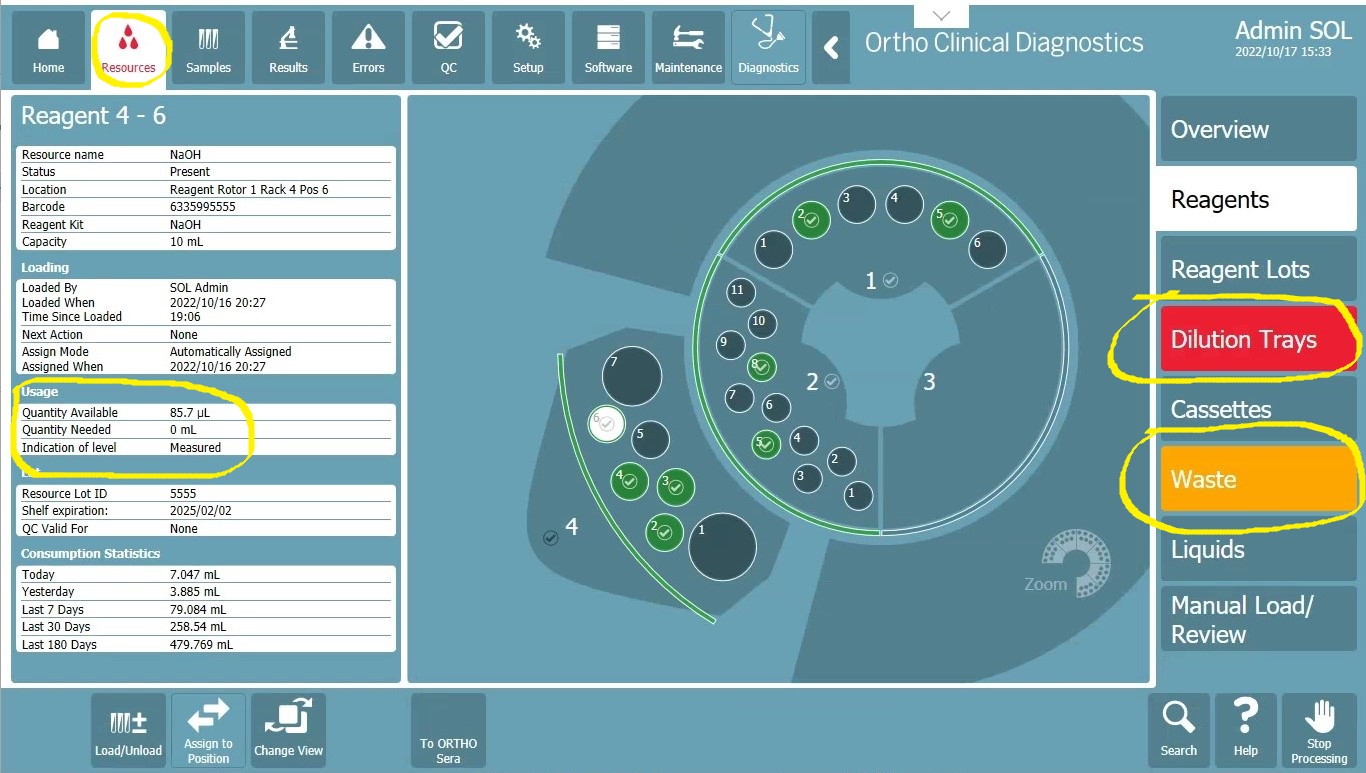Viewport: 1366px width, 773px height.
Task: Toggle the checkmark next to rotor section 1
Action: (x=890, y=280)
